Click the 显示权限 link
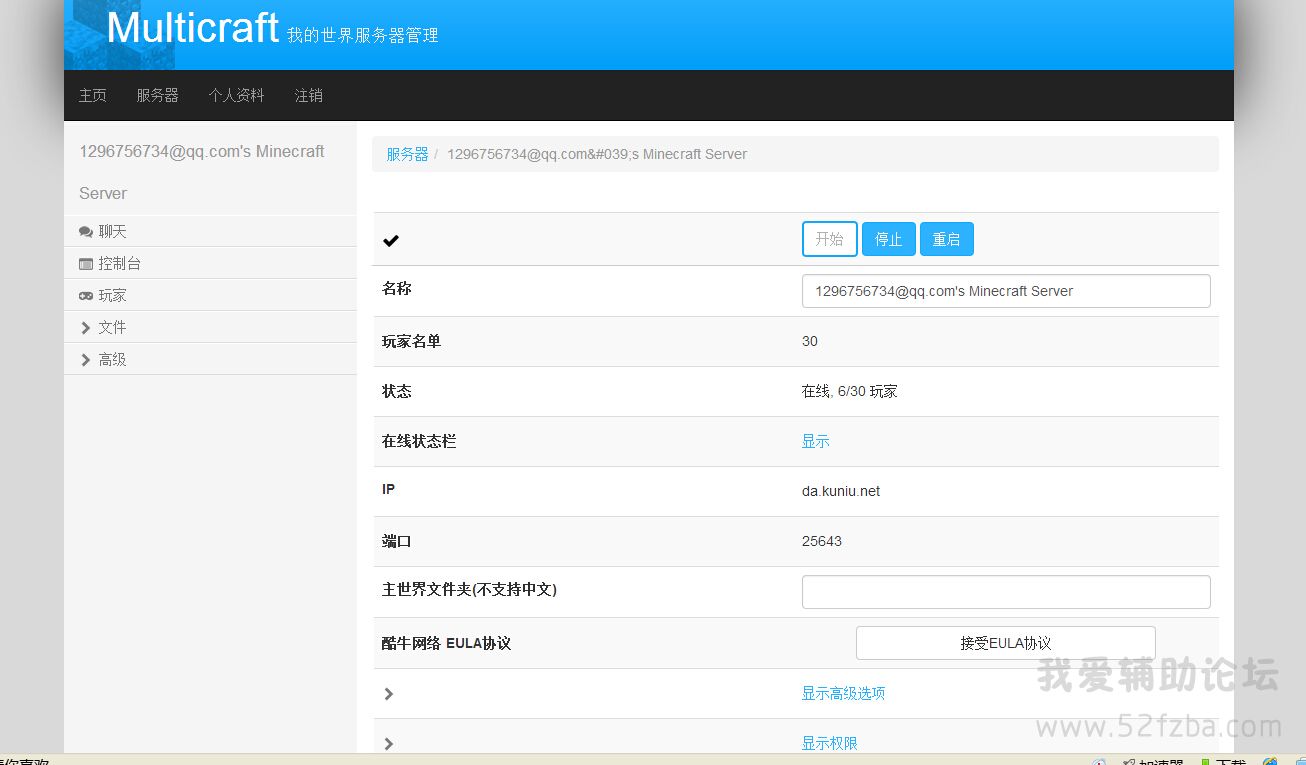The height and width of the screenshot is (765, 1306). [x=830, y=743]
